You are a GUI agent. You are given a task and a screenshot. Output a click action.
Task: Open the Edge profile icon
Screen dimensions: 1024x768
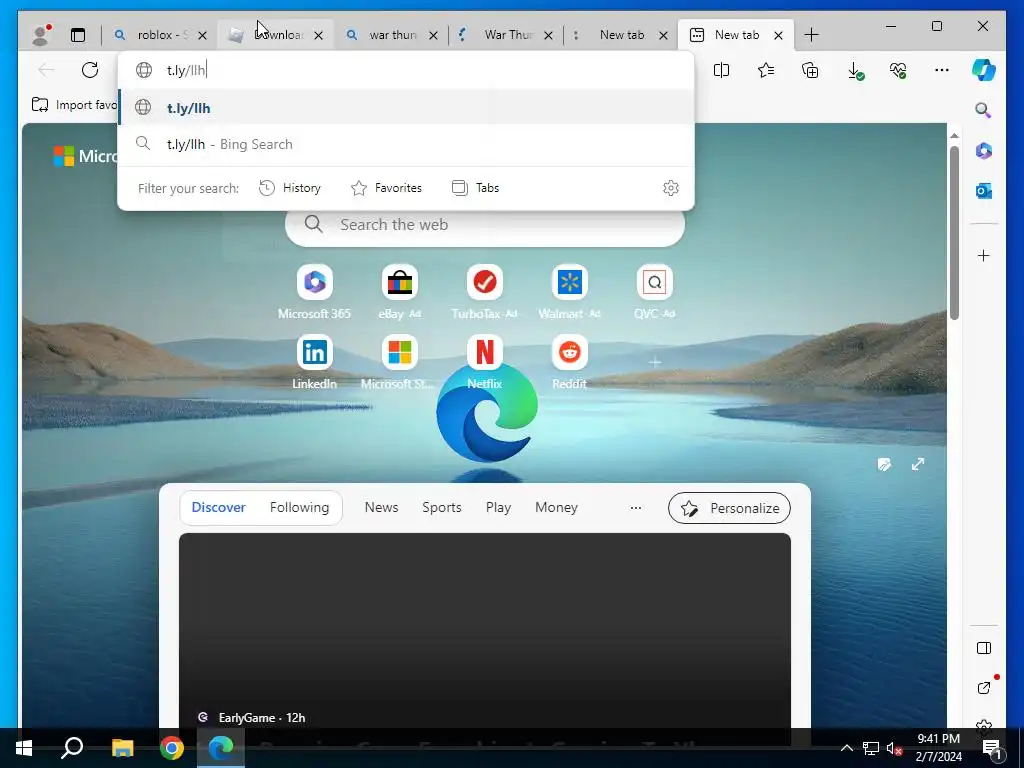(x=41, y=35)
